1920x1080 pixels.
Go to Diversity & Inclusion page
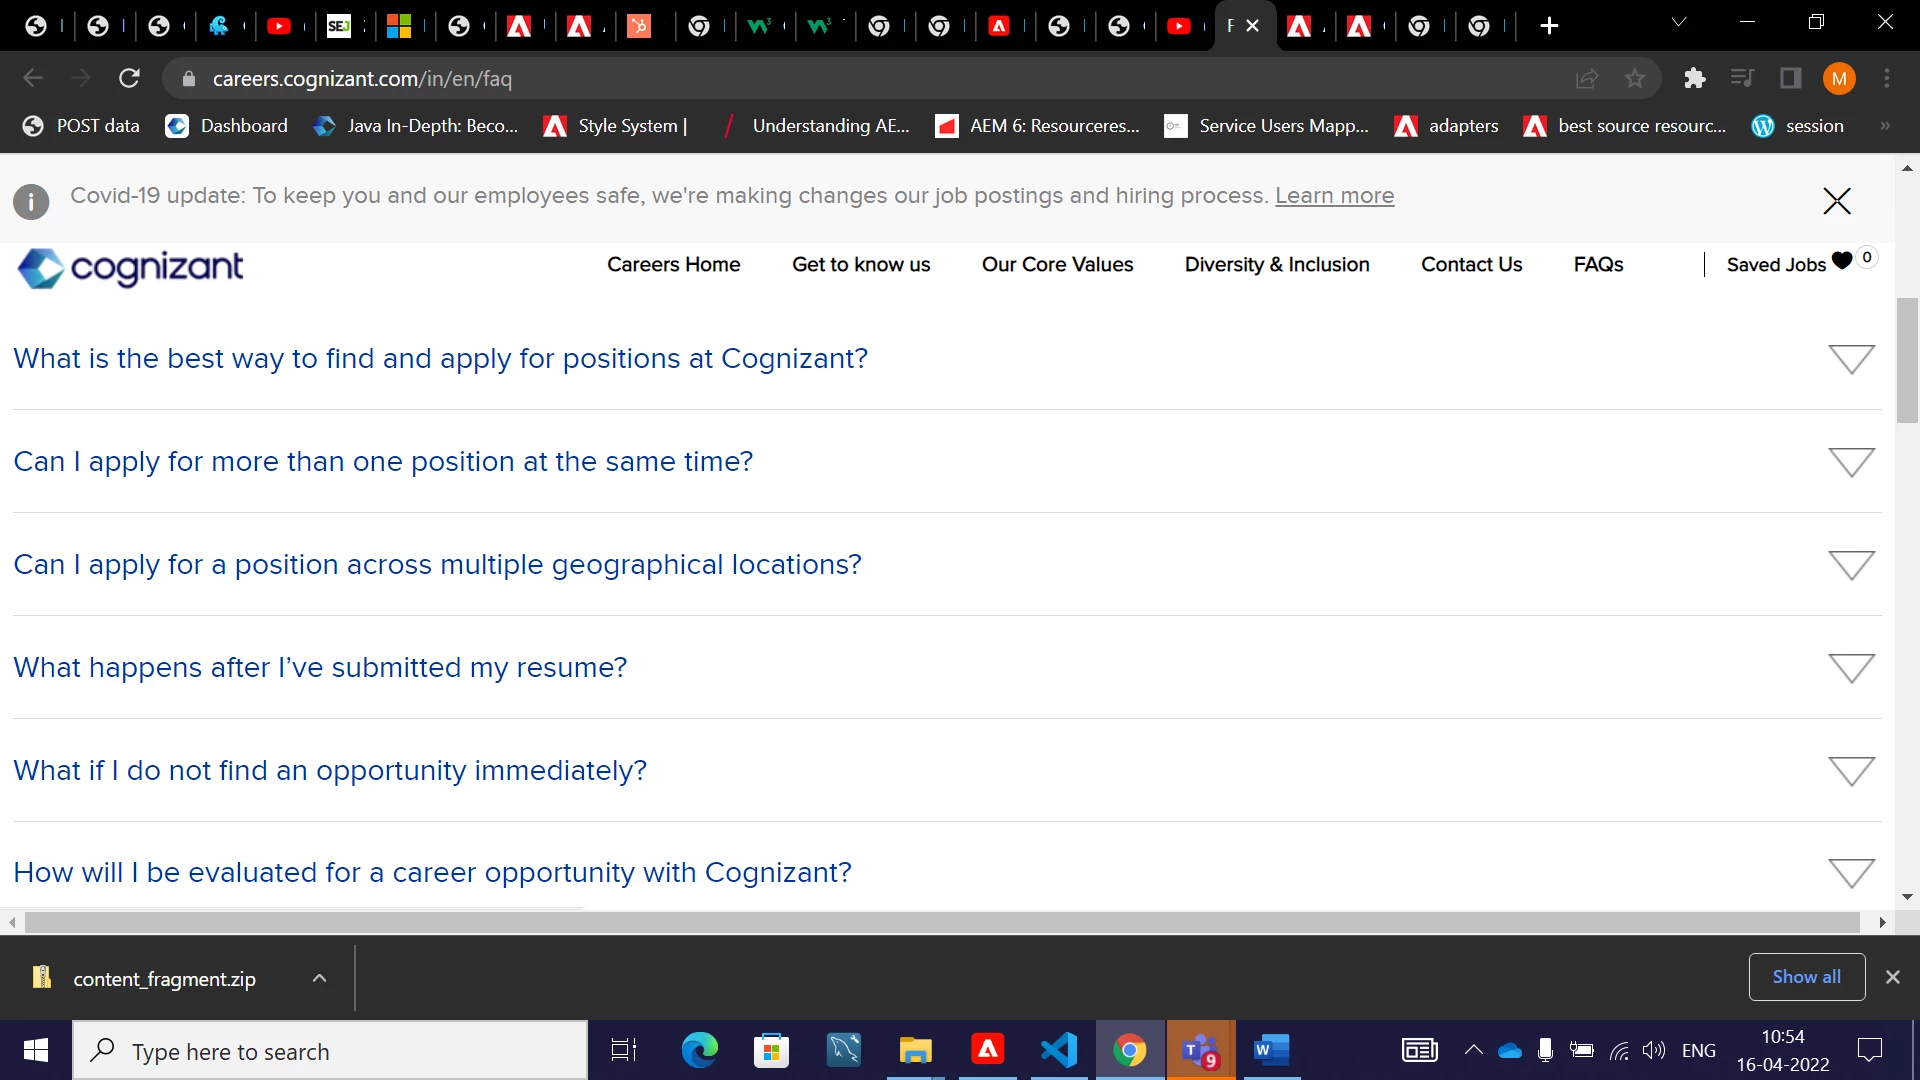point(1276,265)
